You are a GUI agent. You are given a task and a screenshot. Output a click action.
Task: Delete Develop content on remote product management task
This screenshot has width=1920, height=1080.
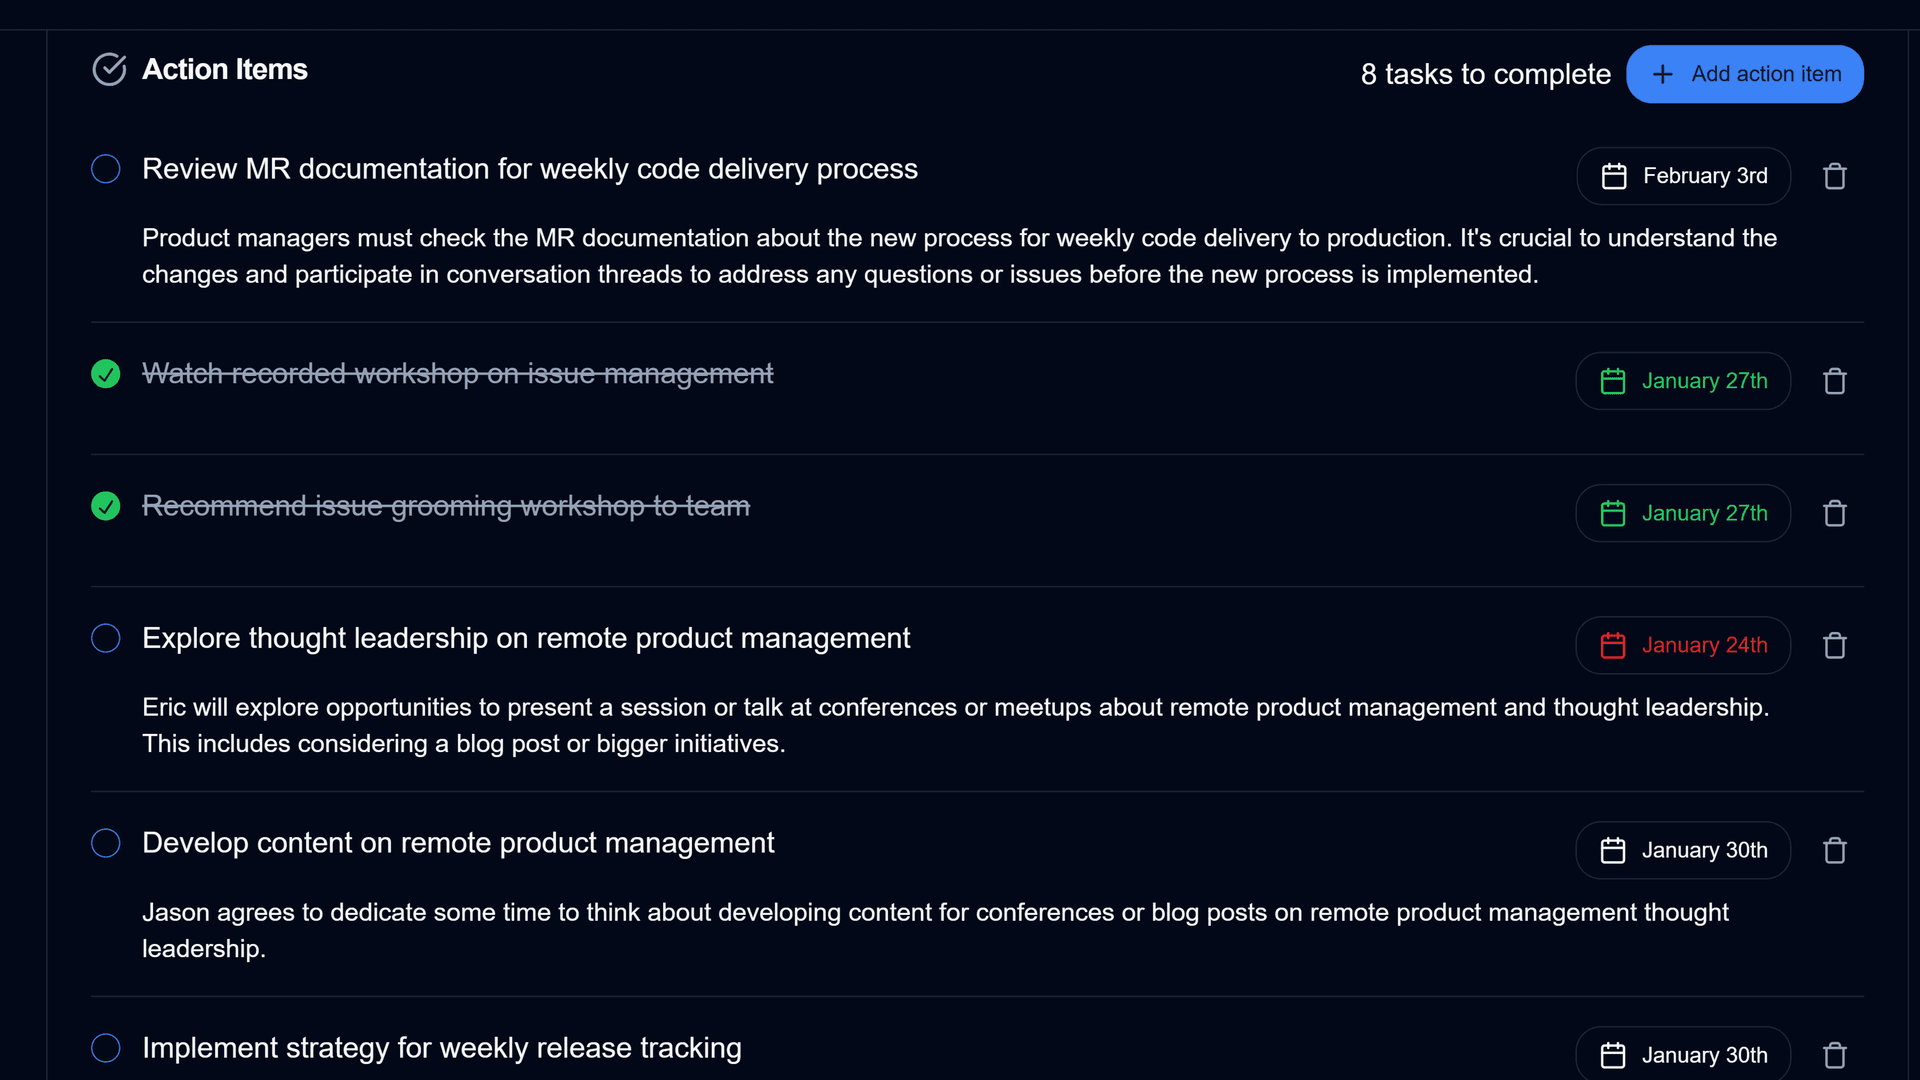click(1834, 850)
